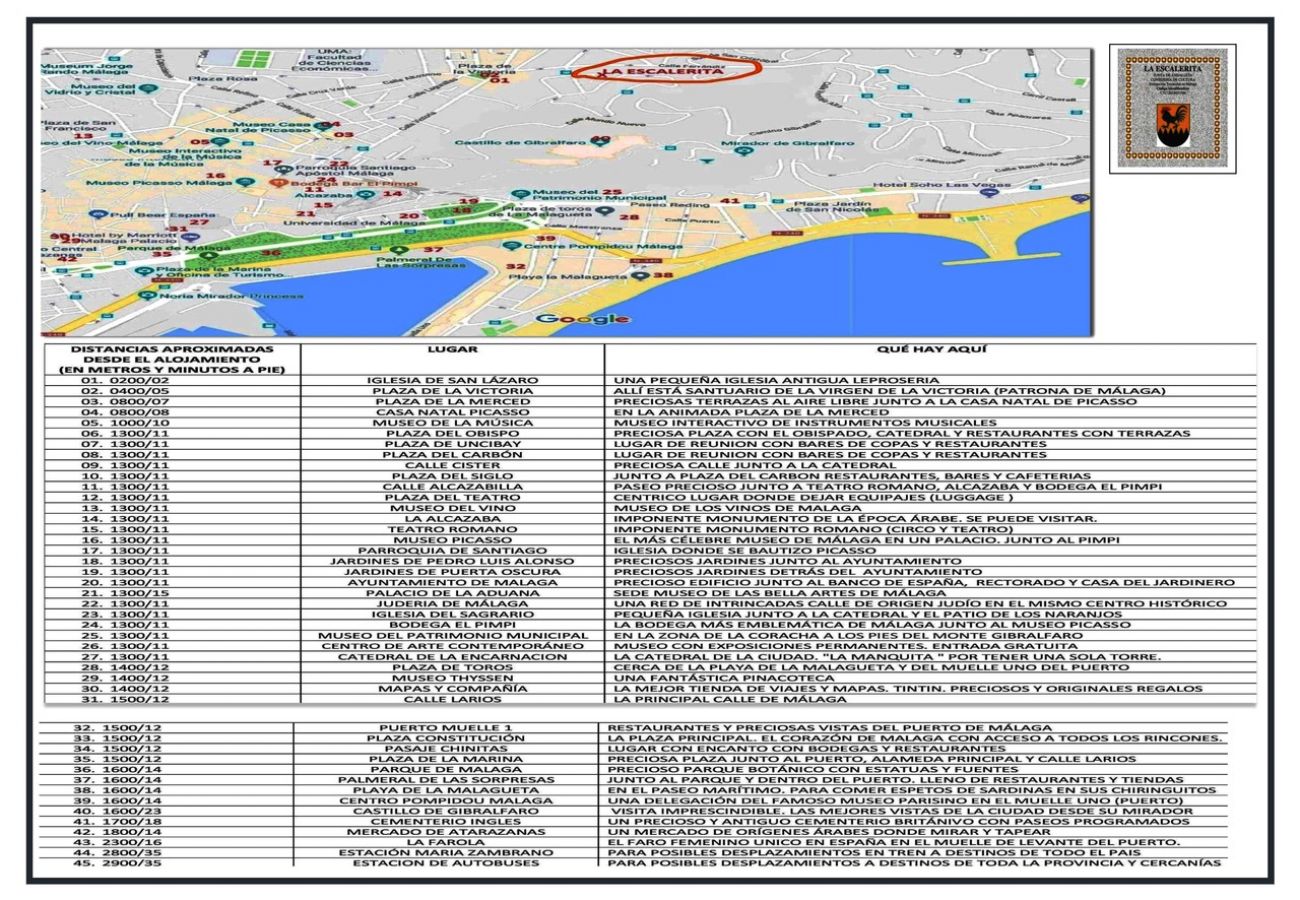Select the Centre Pompidou Málaga pin
1300x900 pixels.
coord(513,245)
